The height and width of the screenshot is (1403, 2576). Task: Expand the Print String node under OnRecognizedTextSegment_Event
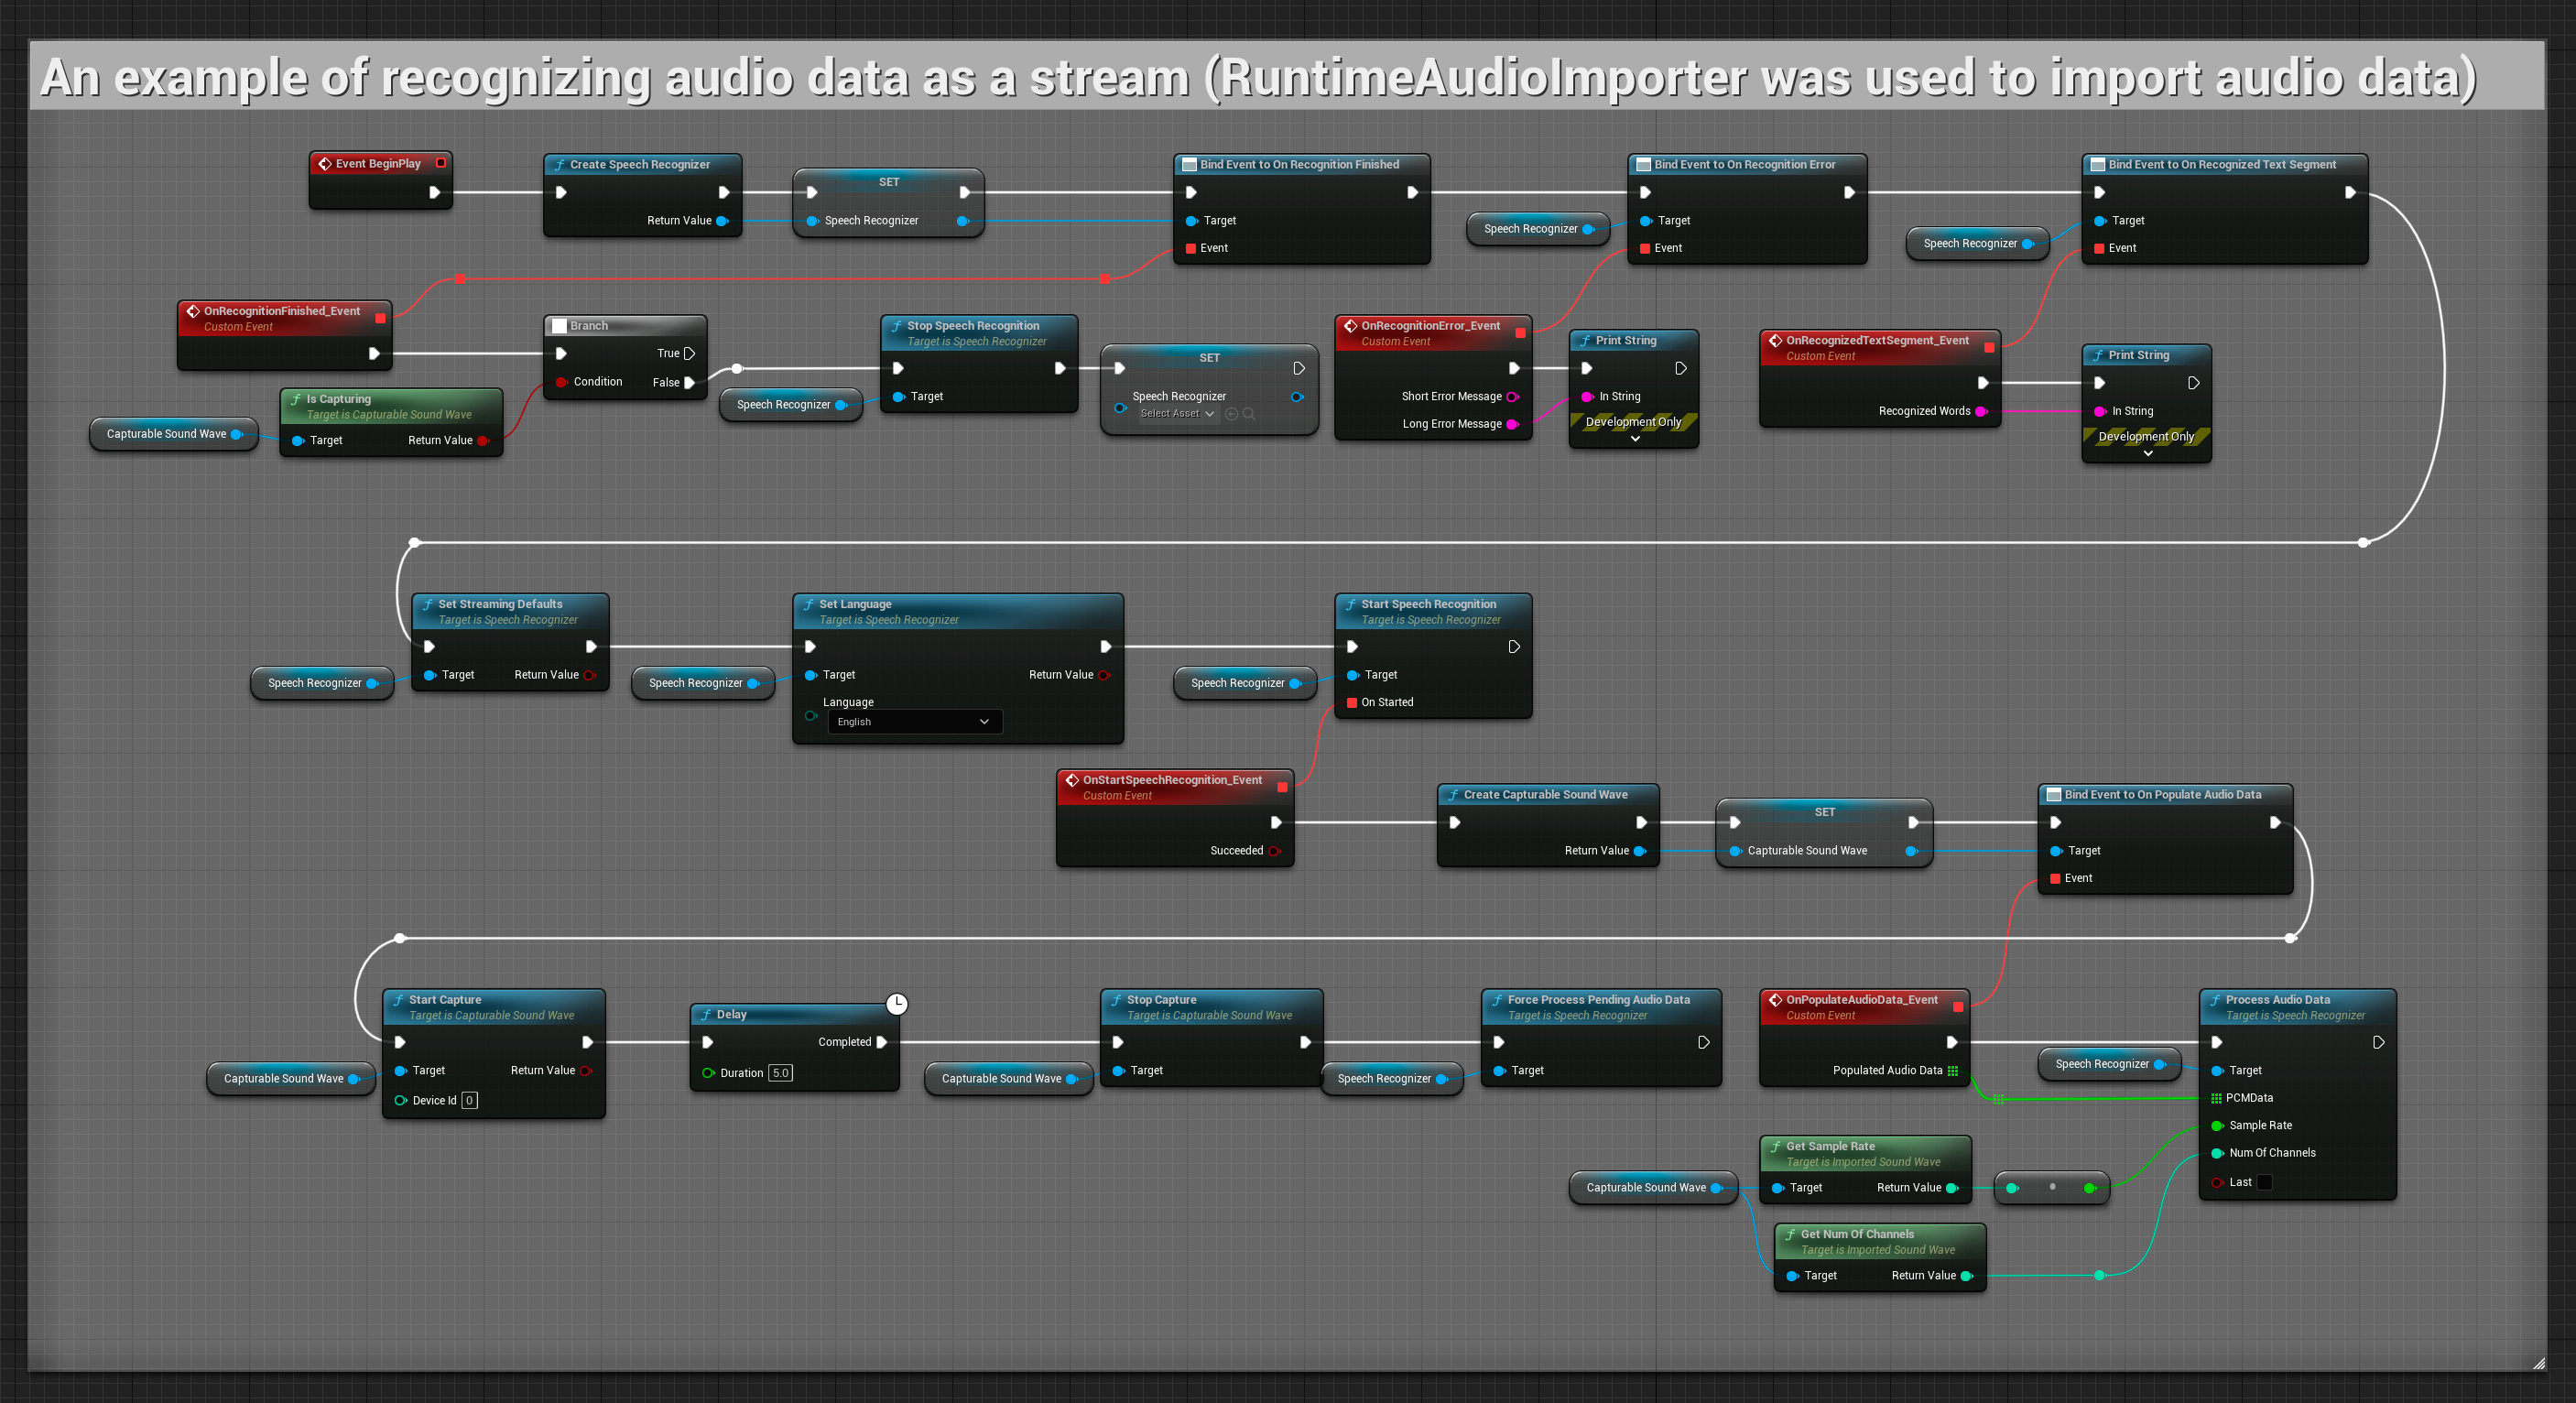(x=2148, y=453)
